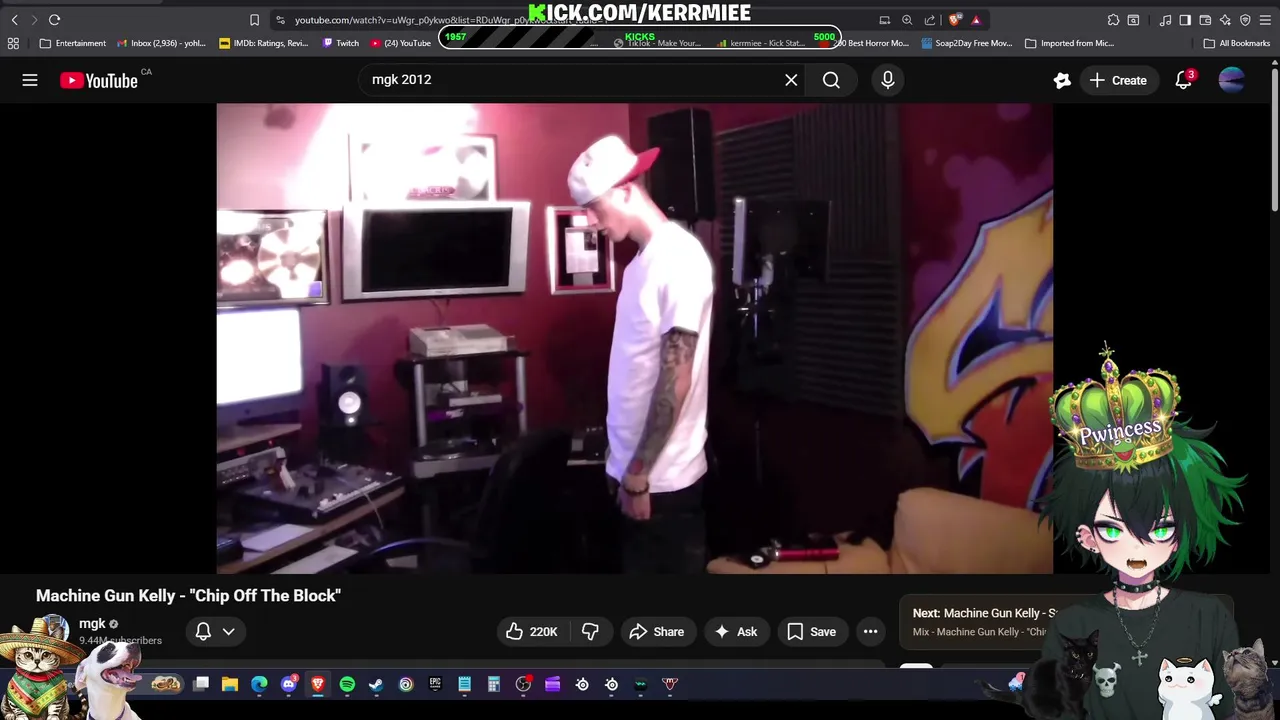Open the Twitch bookmark
The width and height of the screenshot is (1280, 720).
(x=341, y=43)
